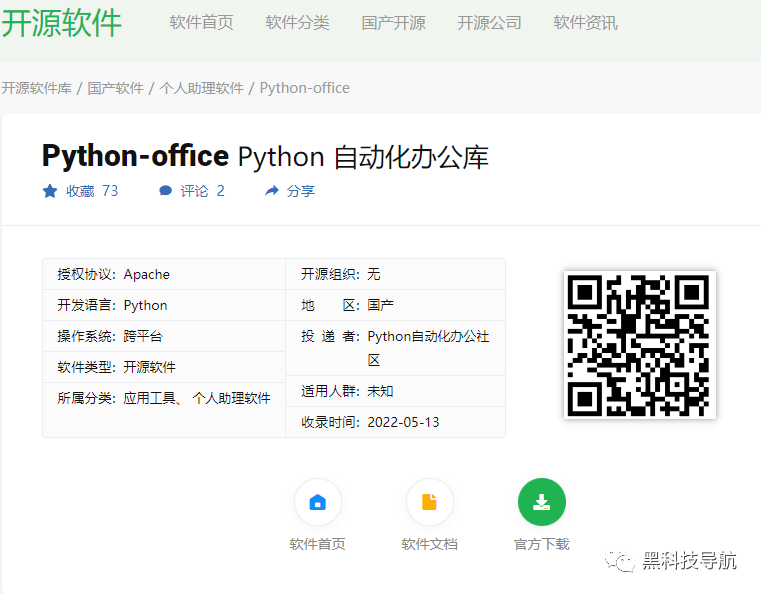Open the 国产开源 nav menu
The height and width of the screenshot is (594, 761).
coord(394,22)
